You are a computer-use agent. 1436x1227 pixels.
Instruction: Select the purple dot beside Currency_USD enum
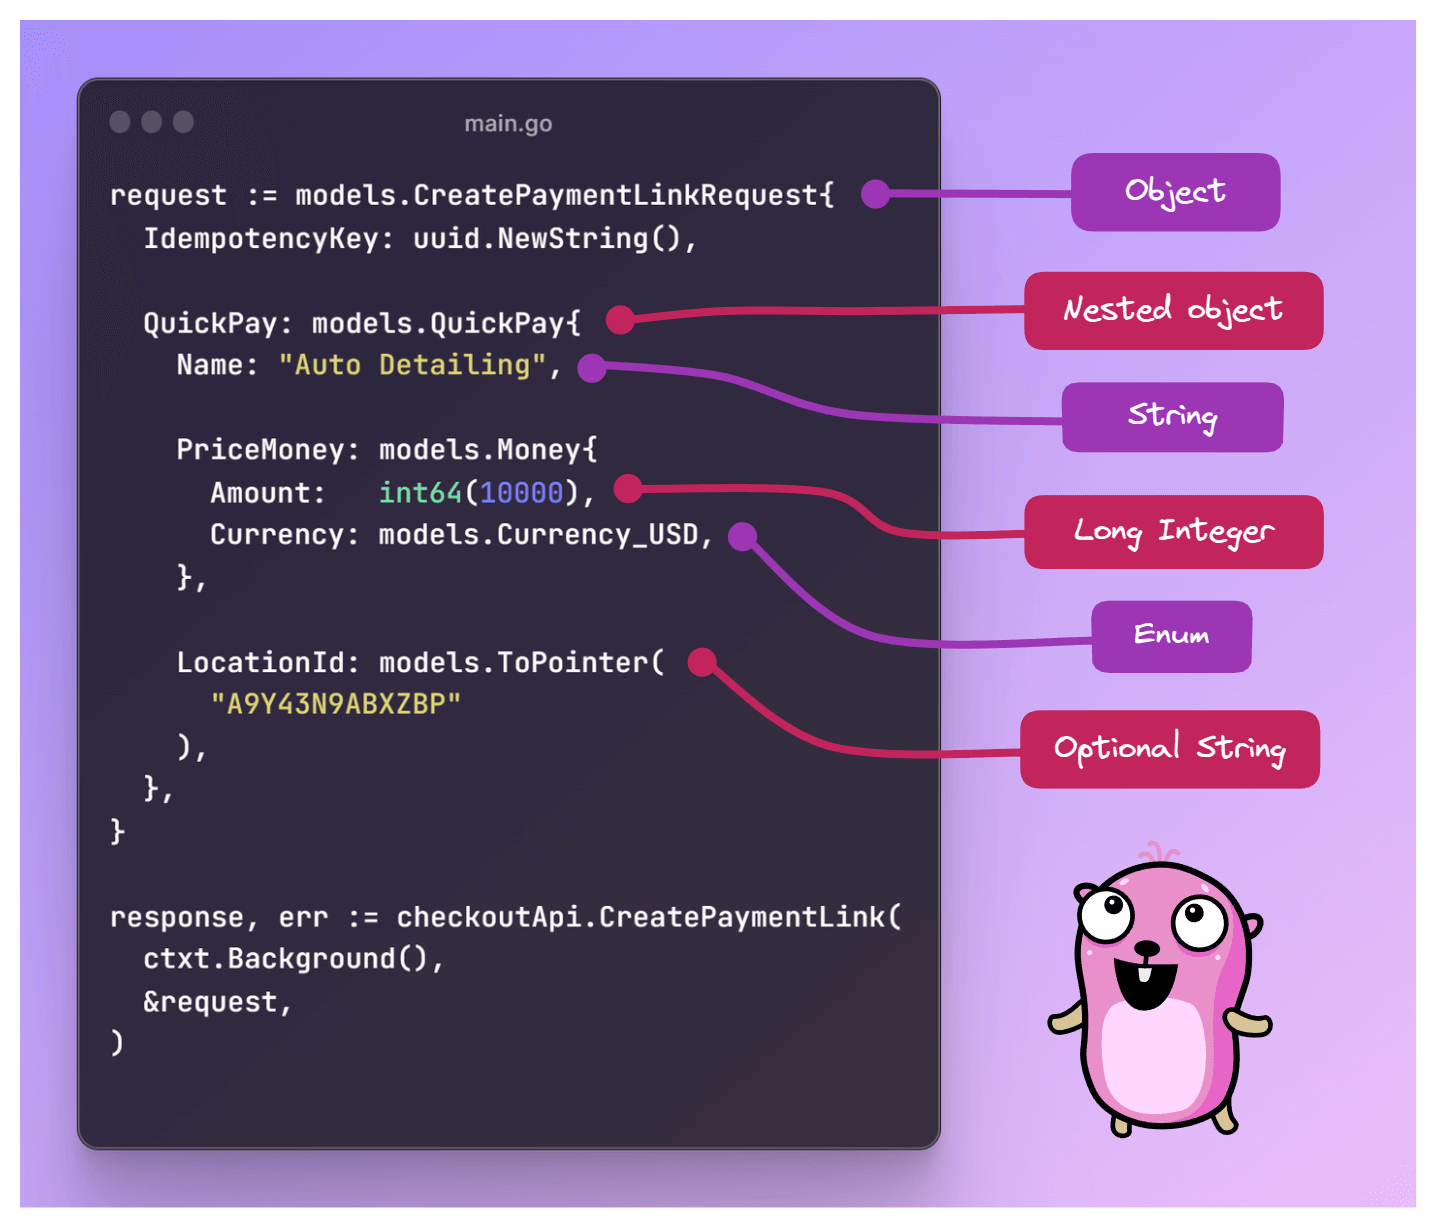[740, 538]
